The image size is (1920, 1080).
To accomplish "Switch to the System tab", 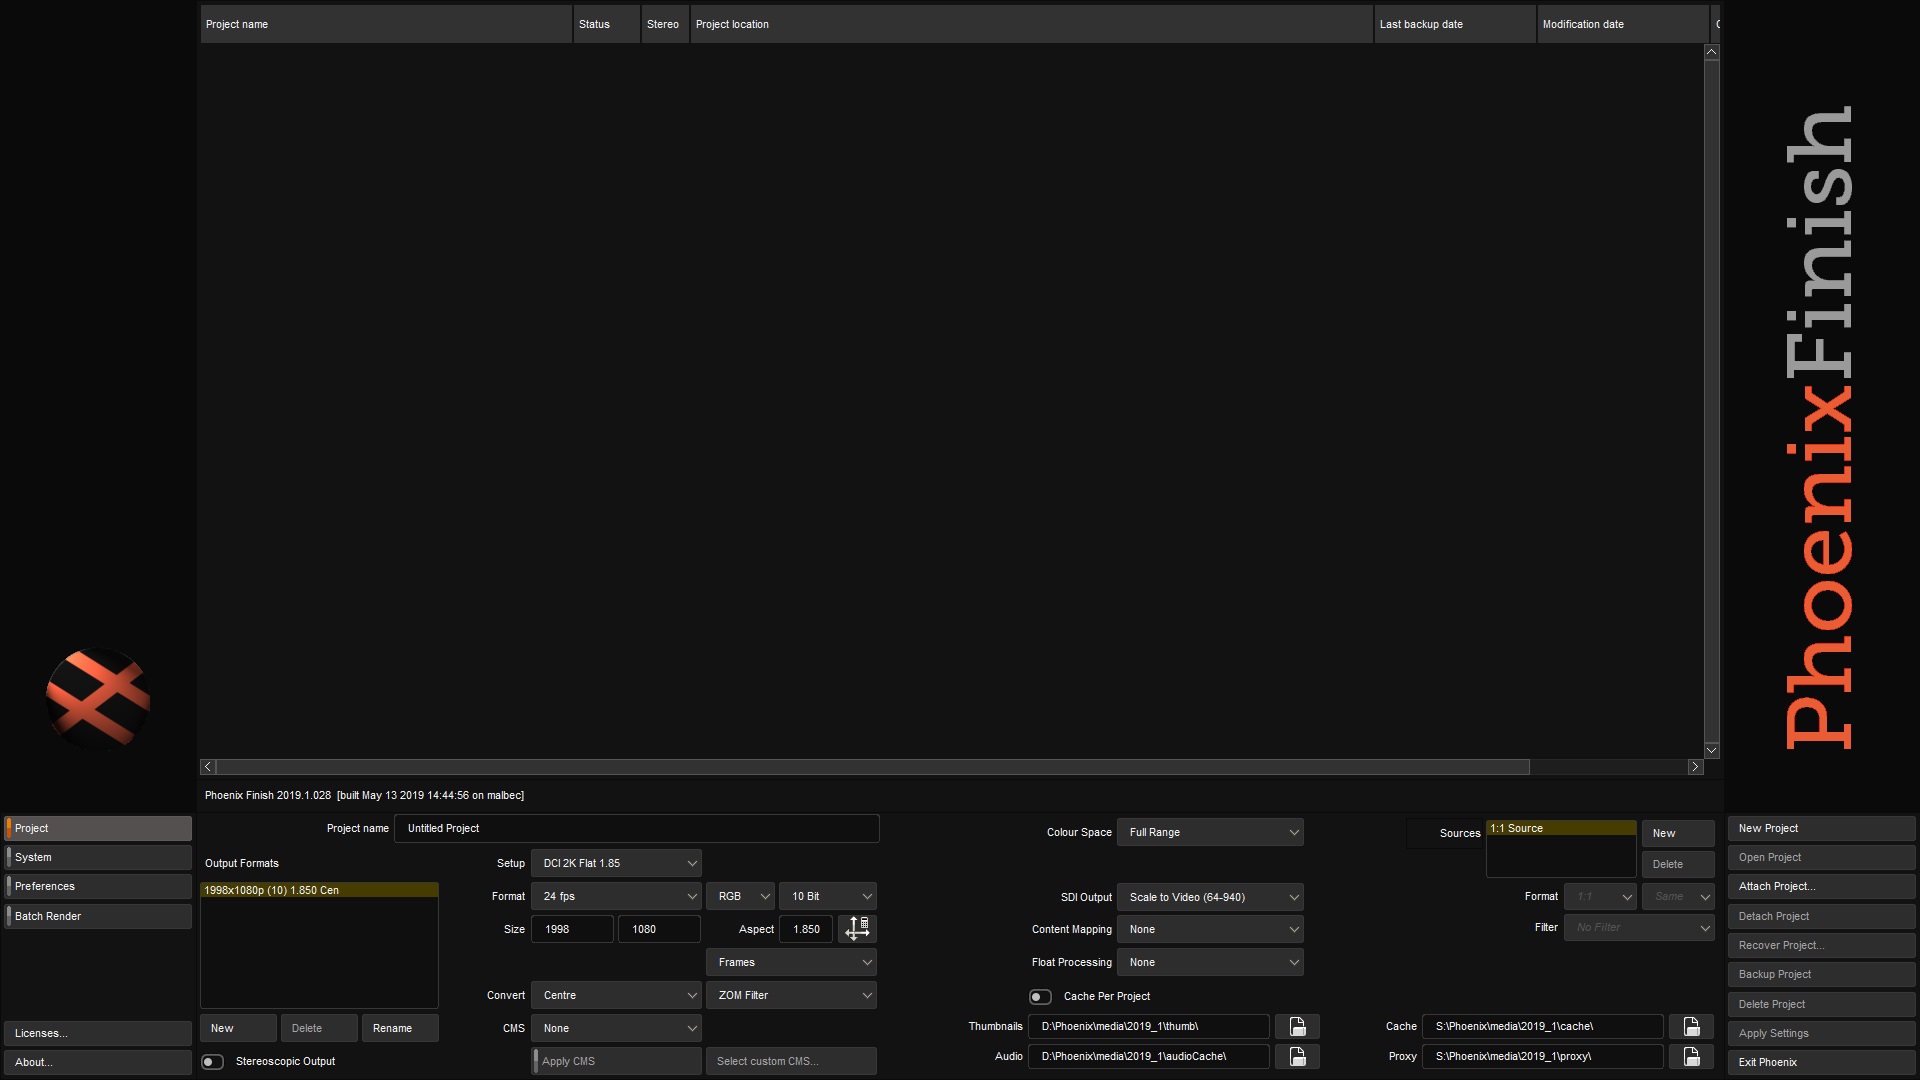I will pyautogui.click(x=98, y=857).
